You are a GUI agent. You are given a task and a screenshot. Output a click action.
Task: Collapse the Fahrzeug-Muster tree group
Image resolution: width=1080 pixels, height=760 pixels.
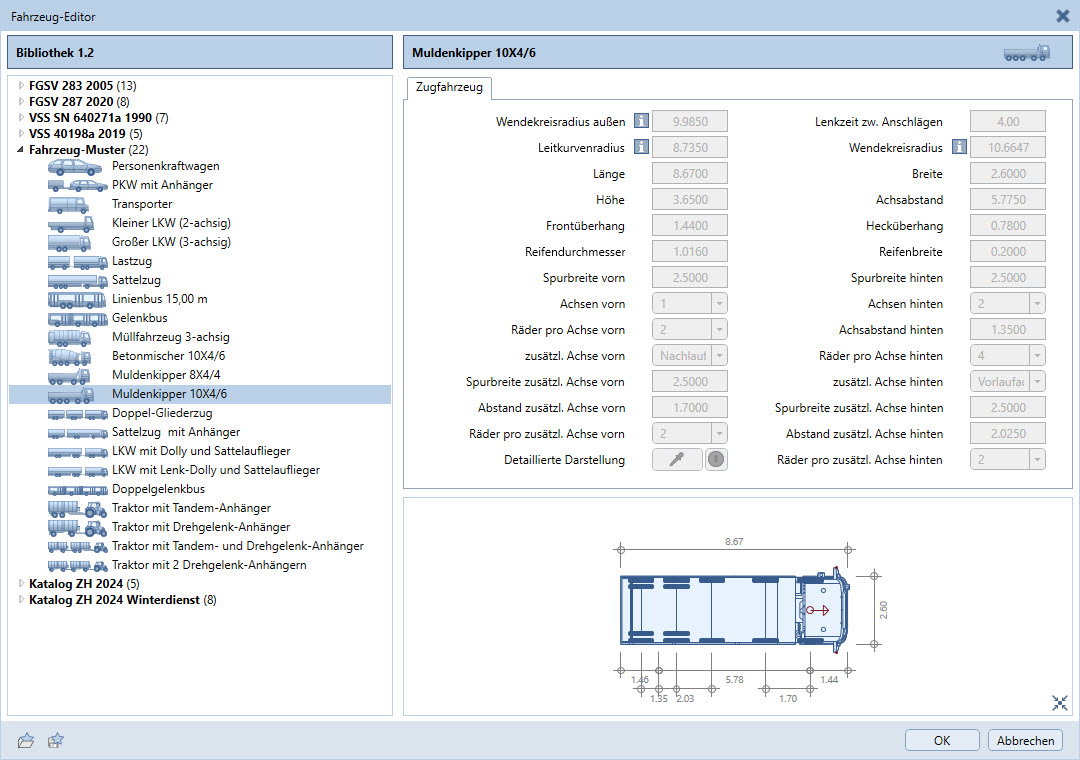[21, 149]
